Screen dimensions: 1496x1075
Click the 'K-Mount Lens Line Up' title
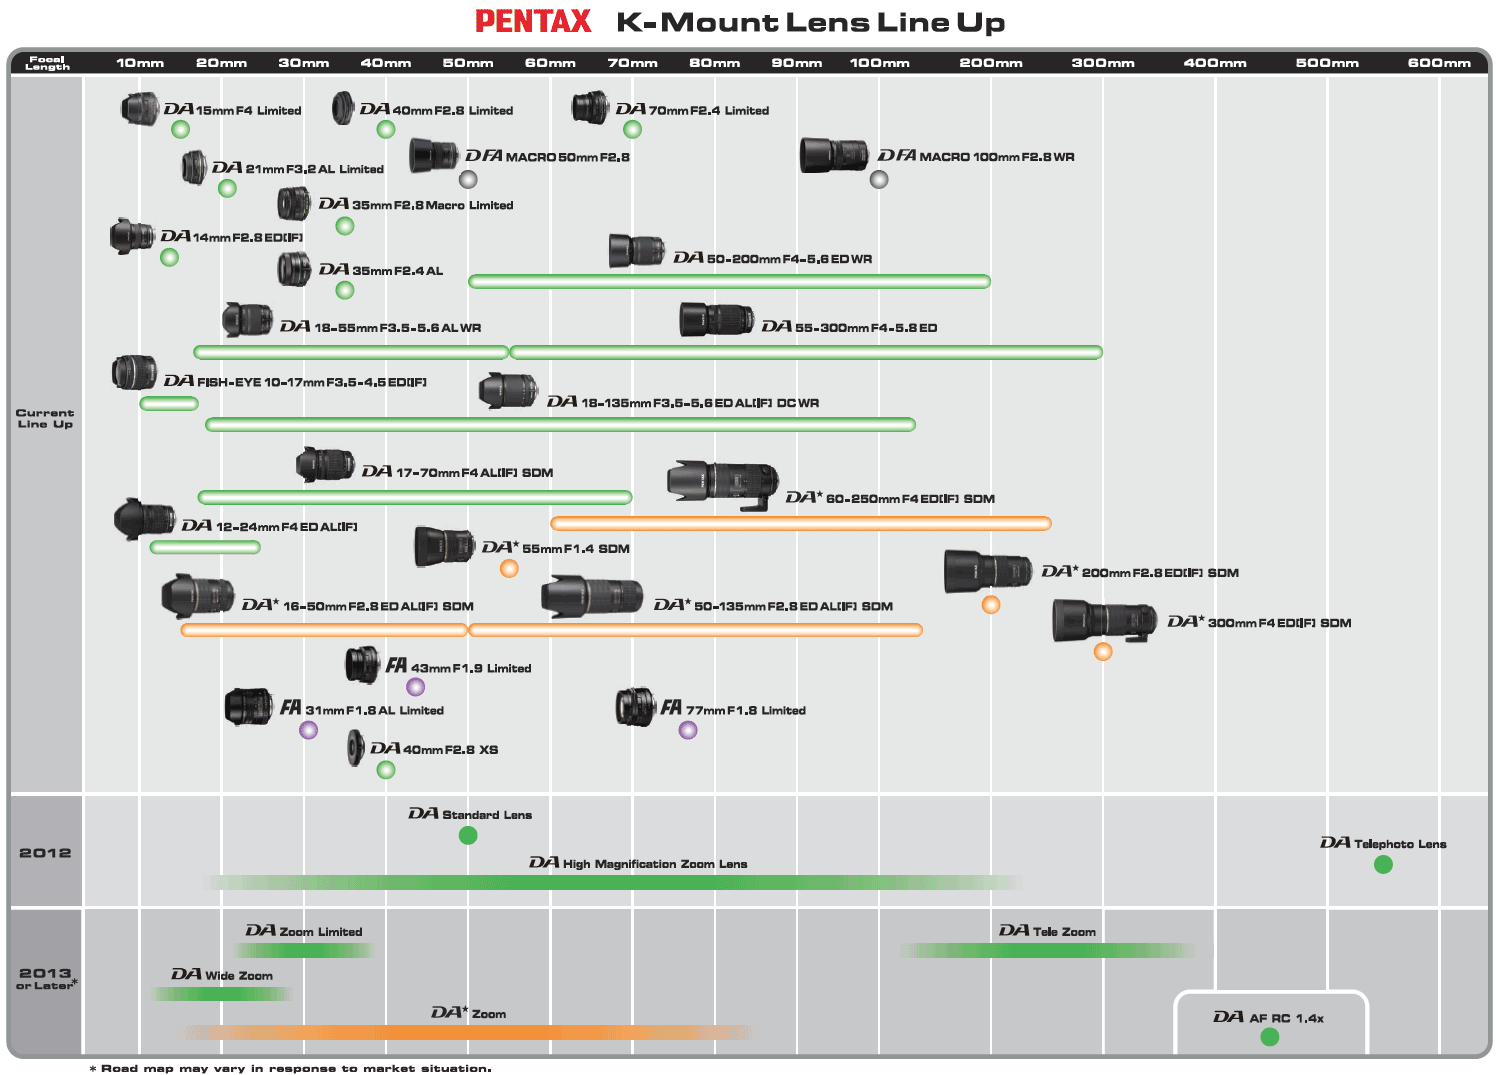point(811,22)
